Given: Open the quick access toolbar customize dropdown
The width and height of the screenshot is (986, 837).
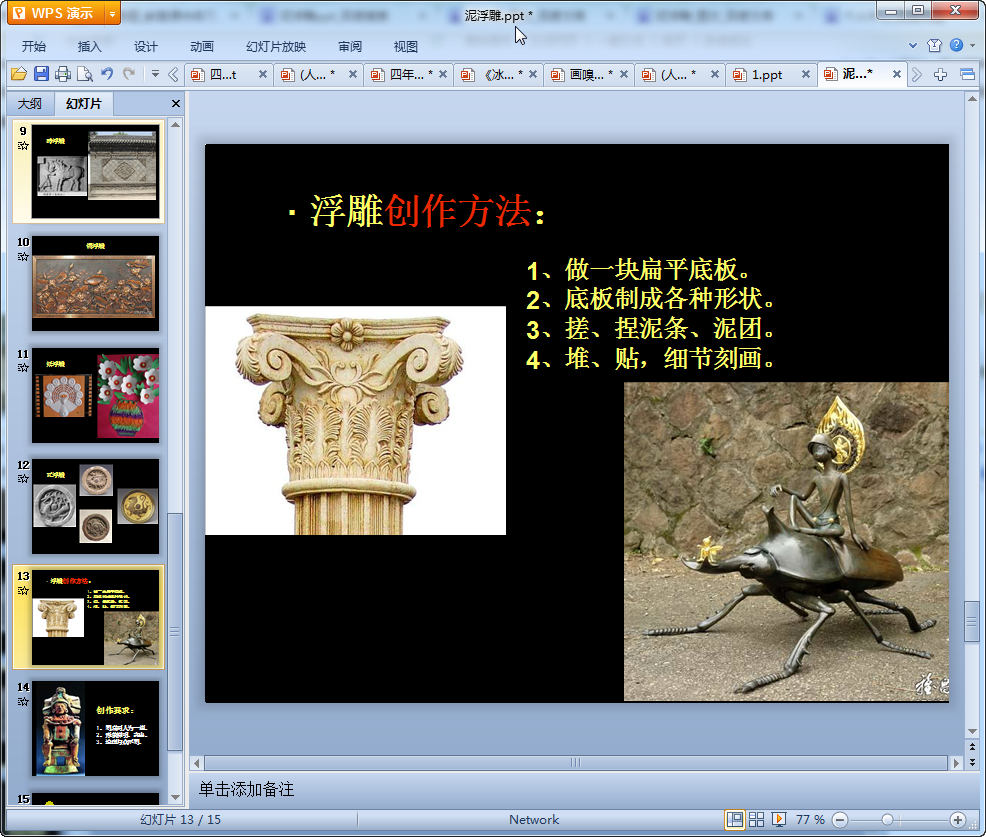Looking at the screenshot, I should coord(155,74).
